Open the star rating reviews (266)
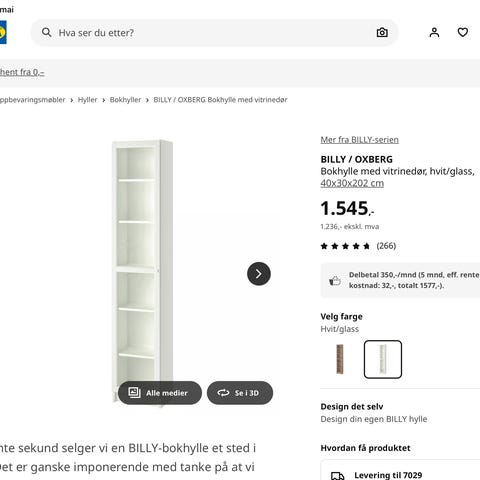The image size is (480, 480). click(358, 246)
